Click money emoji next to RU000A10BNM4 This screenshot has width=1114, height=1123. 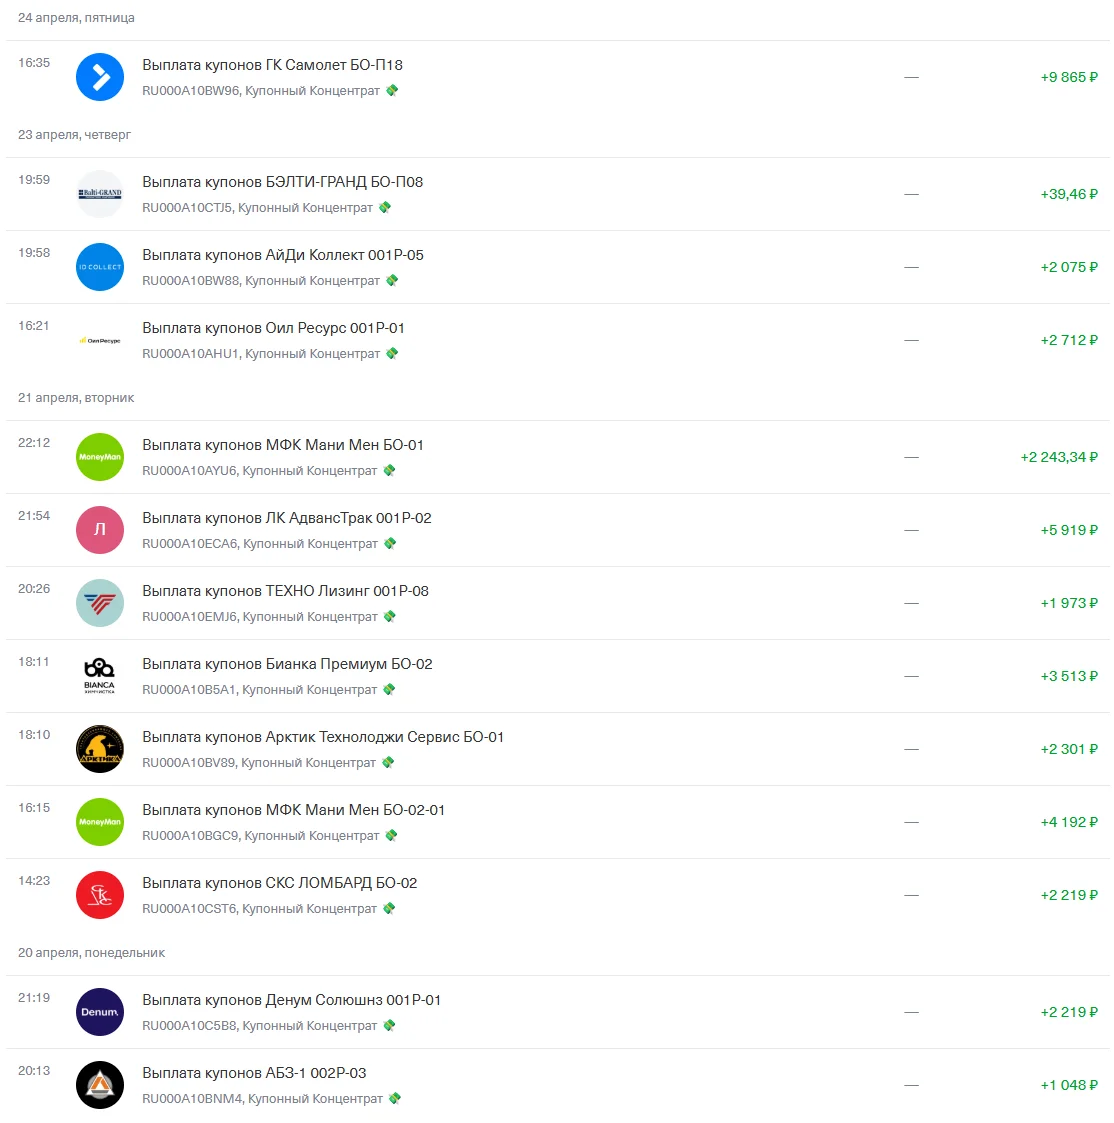pos(395,1098)
